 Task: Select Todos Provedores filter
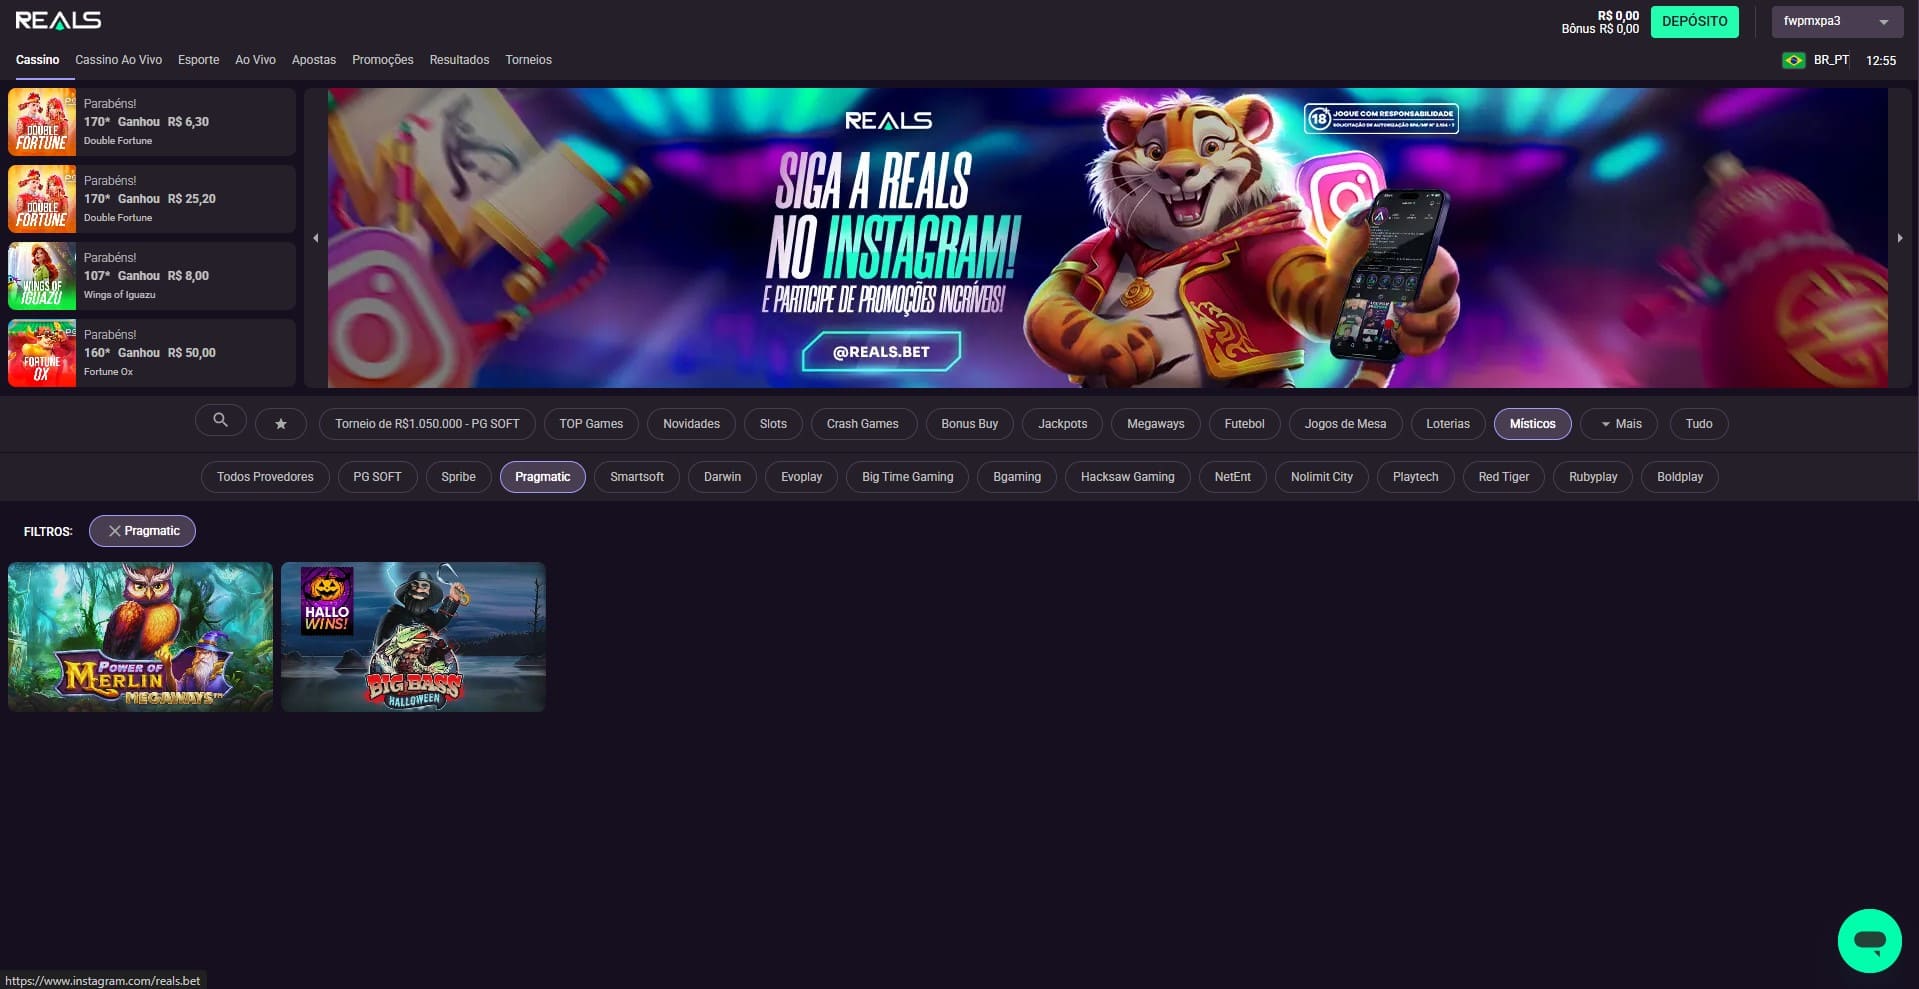coord(265,477)
